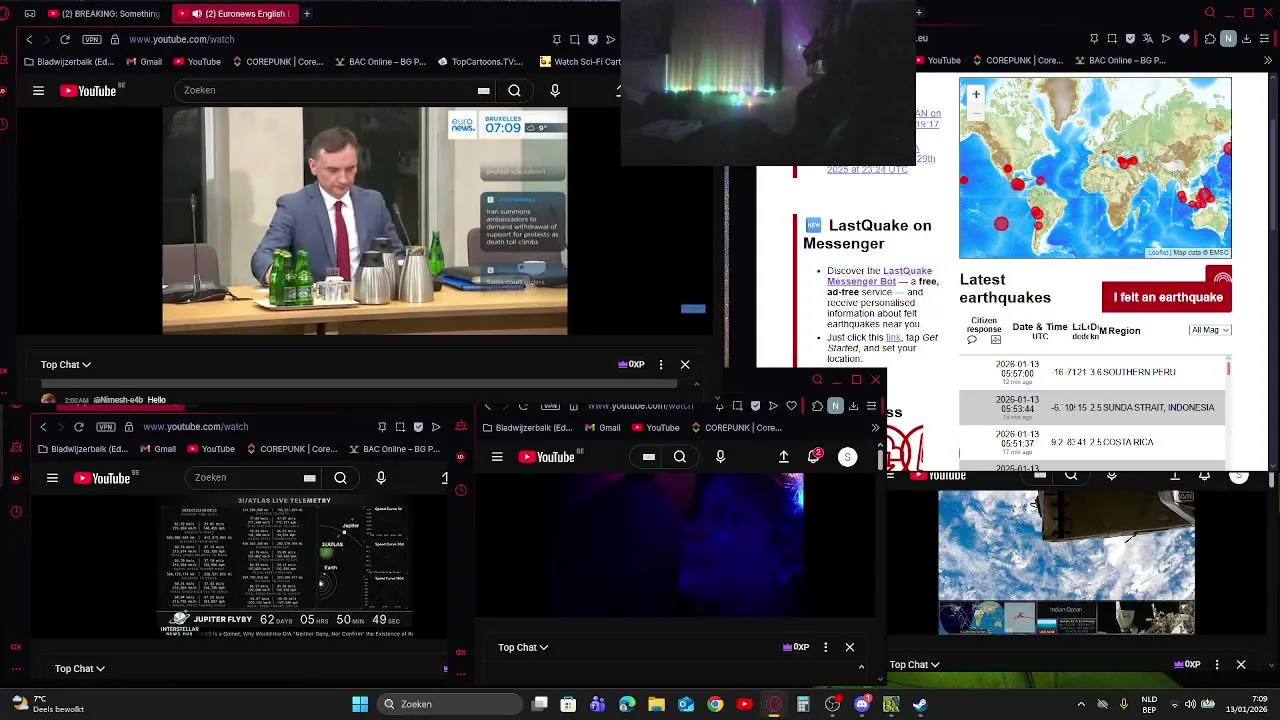
Task: Expand Top Chat dropdown under Euronews video
Action: [66, 365]
